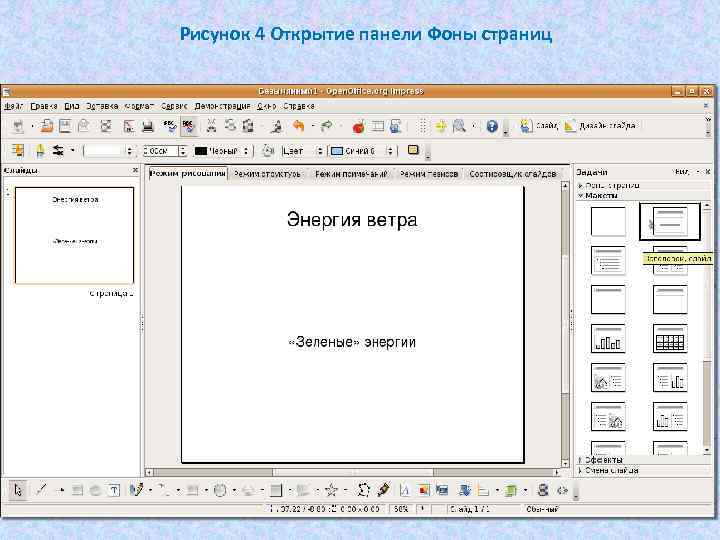Pick the Select arrow tool
The width and height of the screenshot is (720, 540).
[18, 490]
